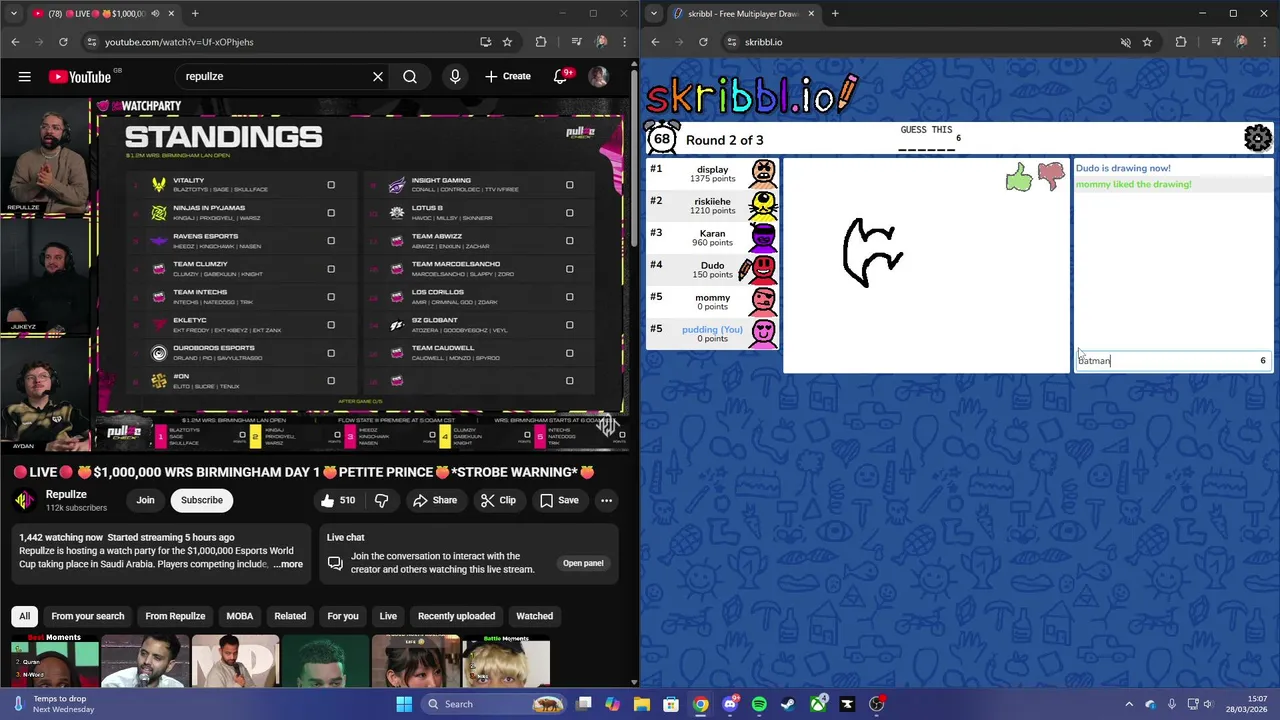Select the 'Recently uploaded' chip
This screenshot has width=1280, height=720.
click(x=456, y=616)
